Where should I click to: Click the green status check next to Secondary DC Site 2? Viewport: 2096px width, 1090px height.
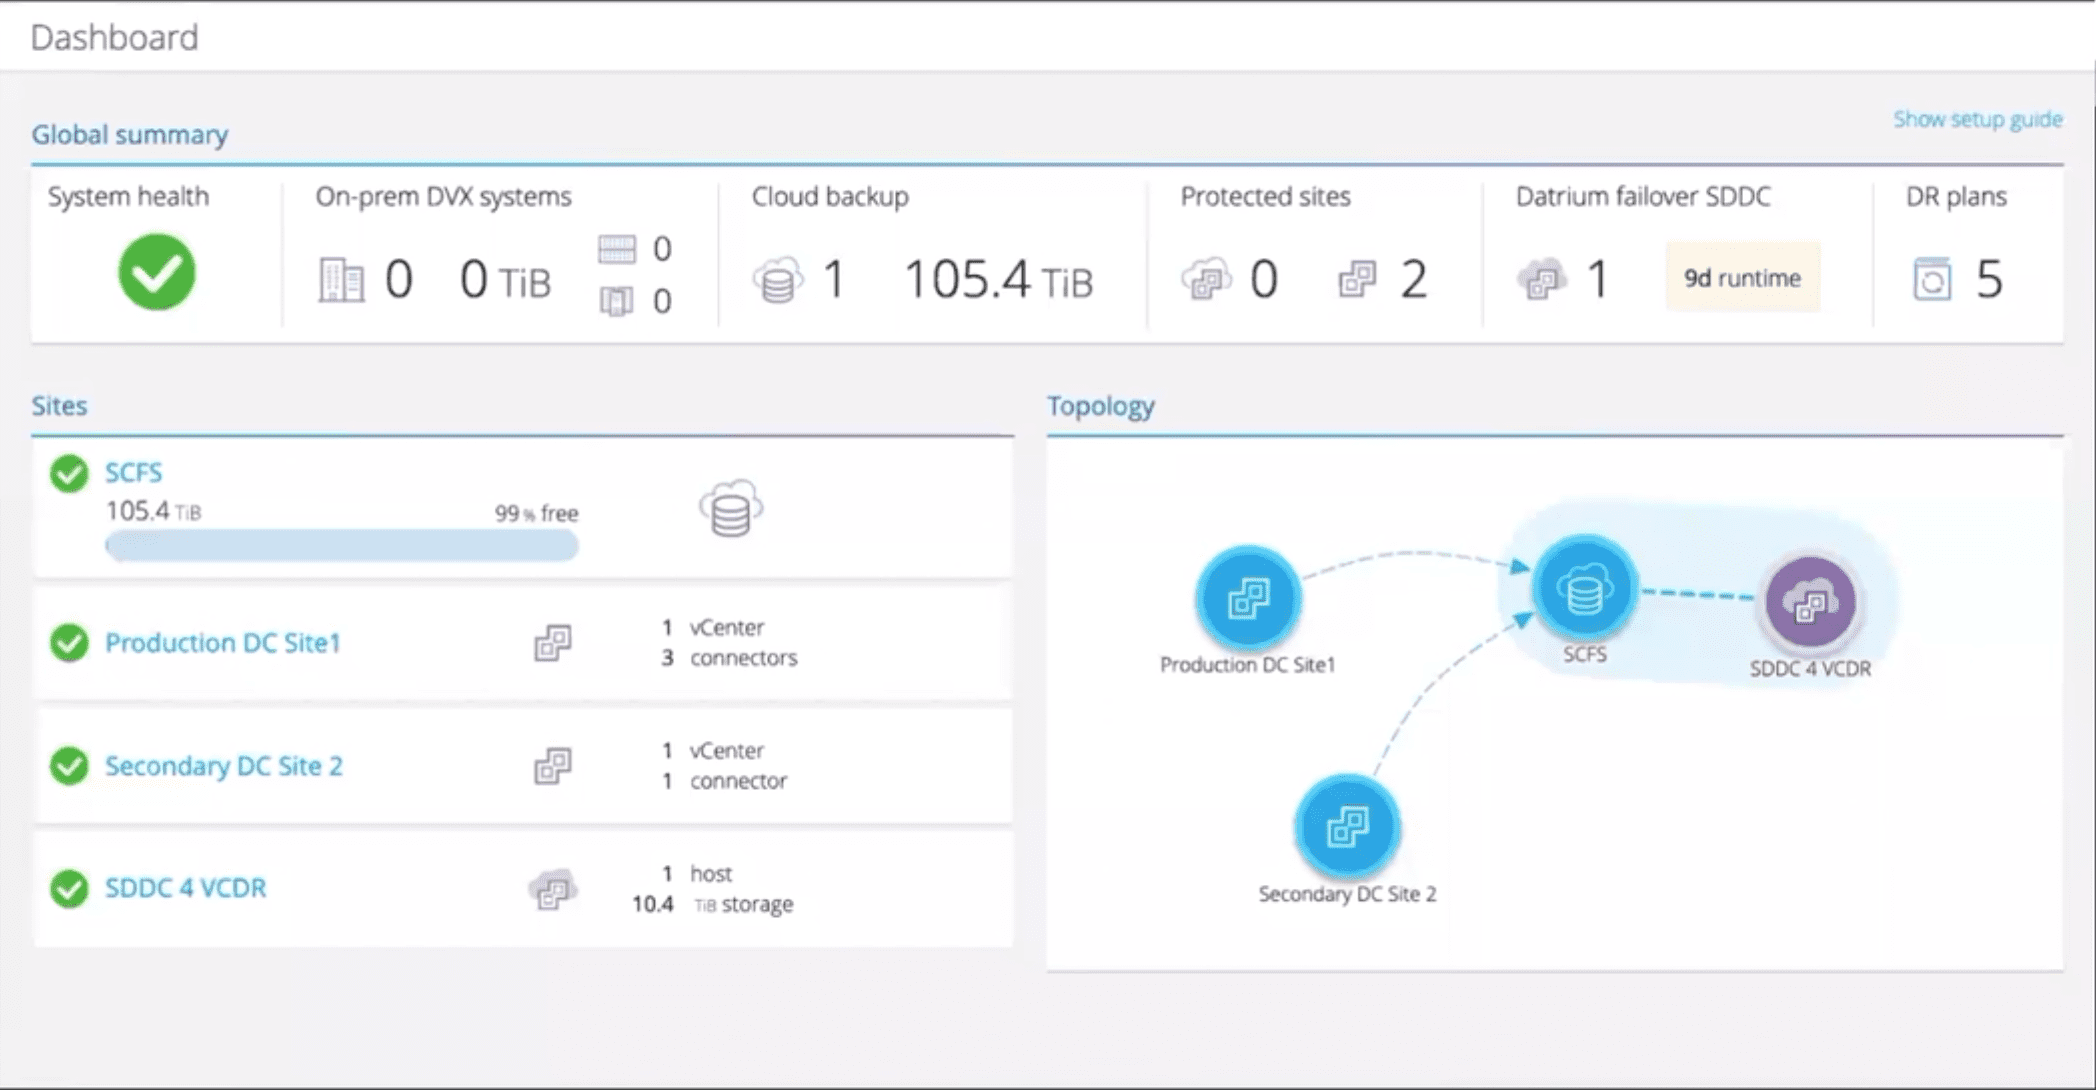tap(69, 766)
